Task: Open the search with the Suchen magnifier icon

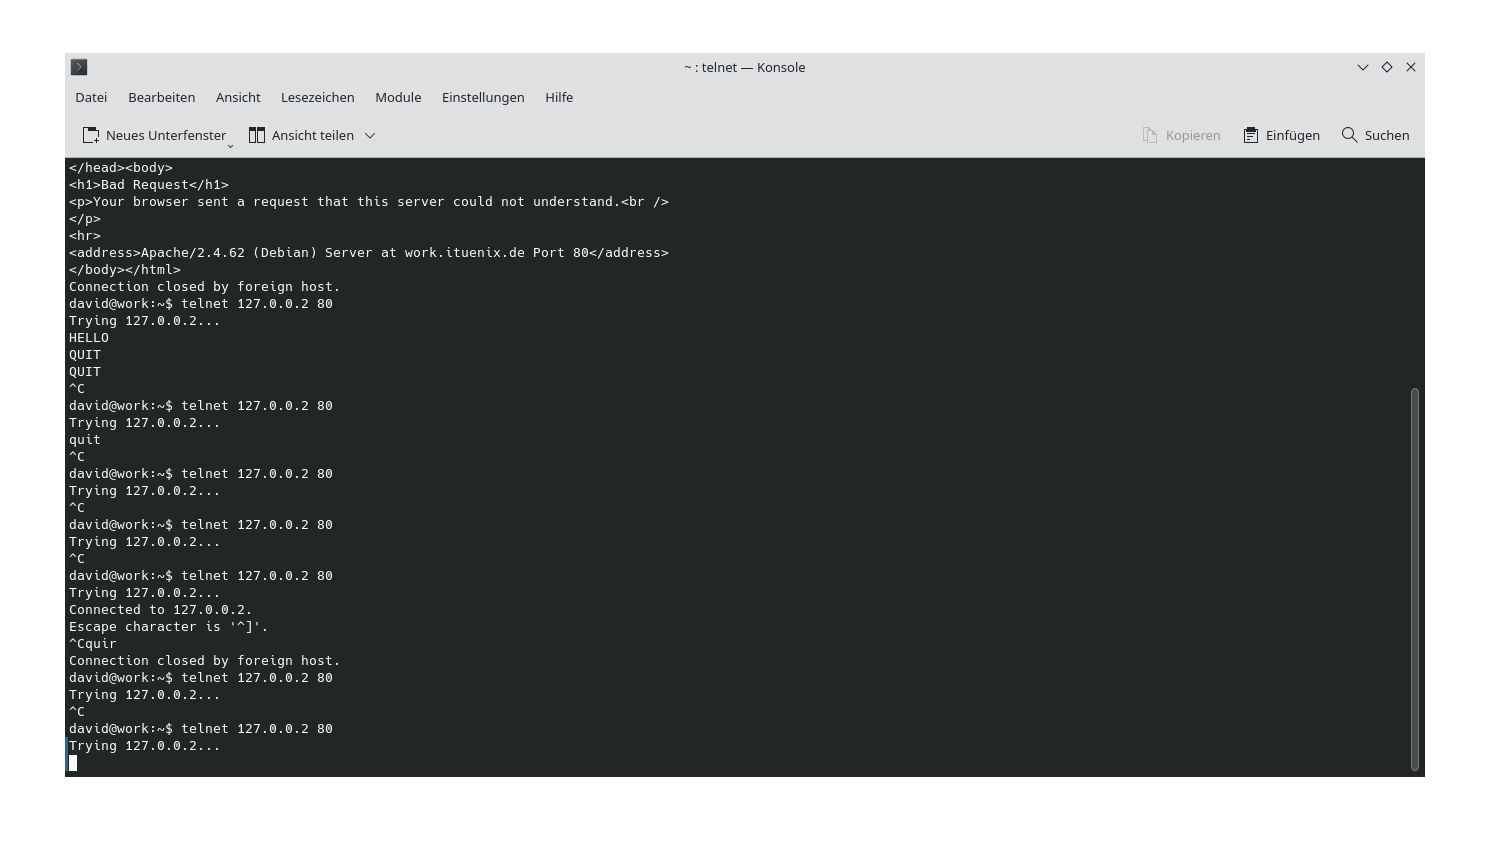Action: coord(1349,135)
